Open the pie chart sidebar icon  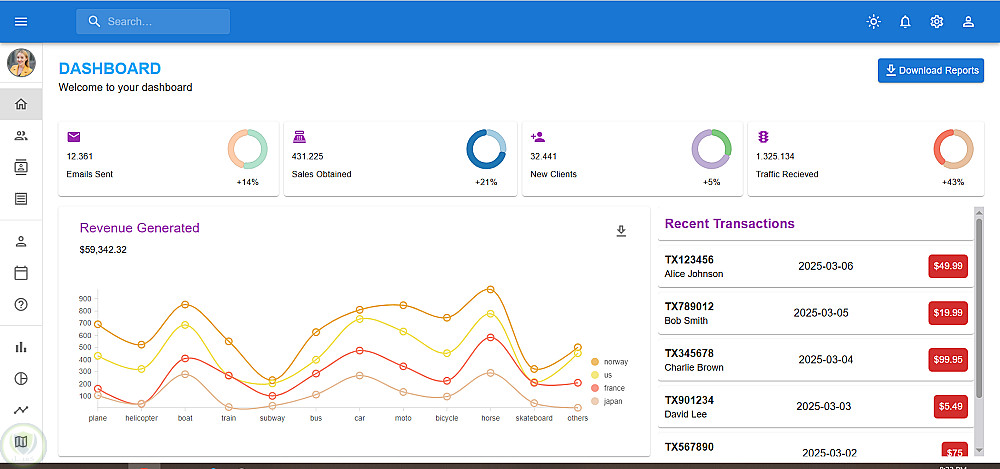(x=21, y=378)
